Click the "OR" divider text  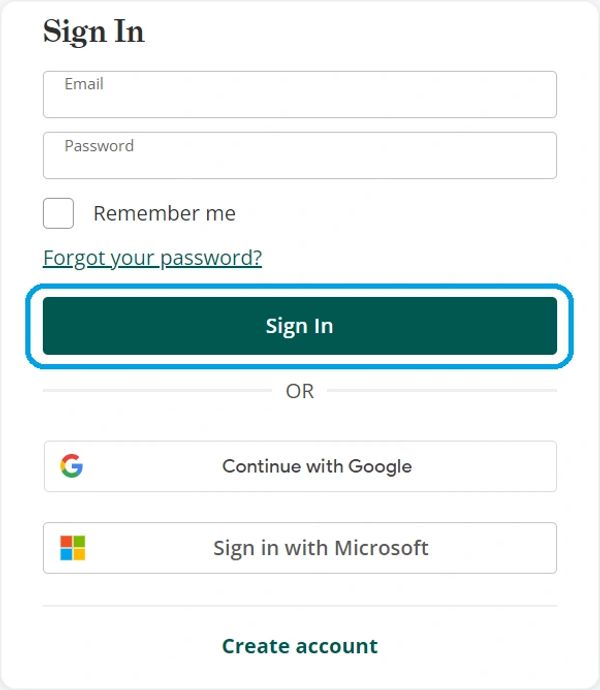pos(300,391)
